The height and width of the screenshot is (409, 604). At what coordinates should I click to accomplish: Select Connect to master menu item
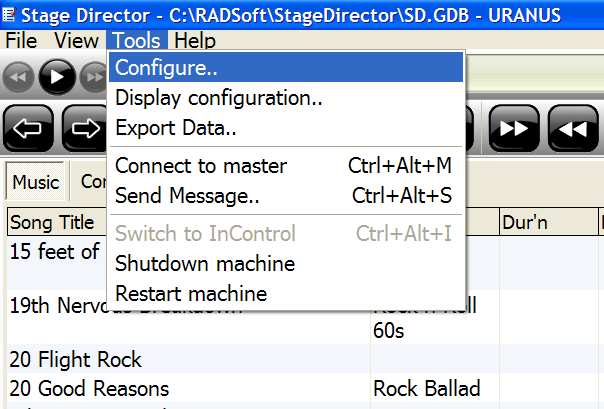click(286, 166)
